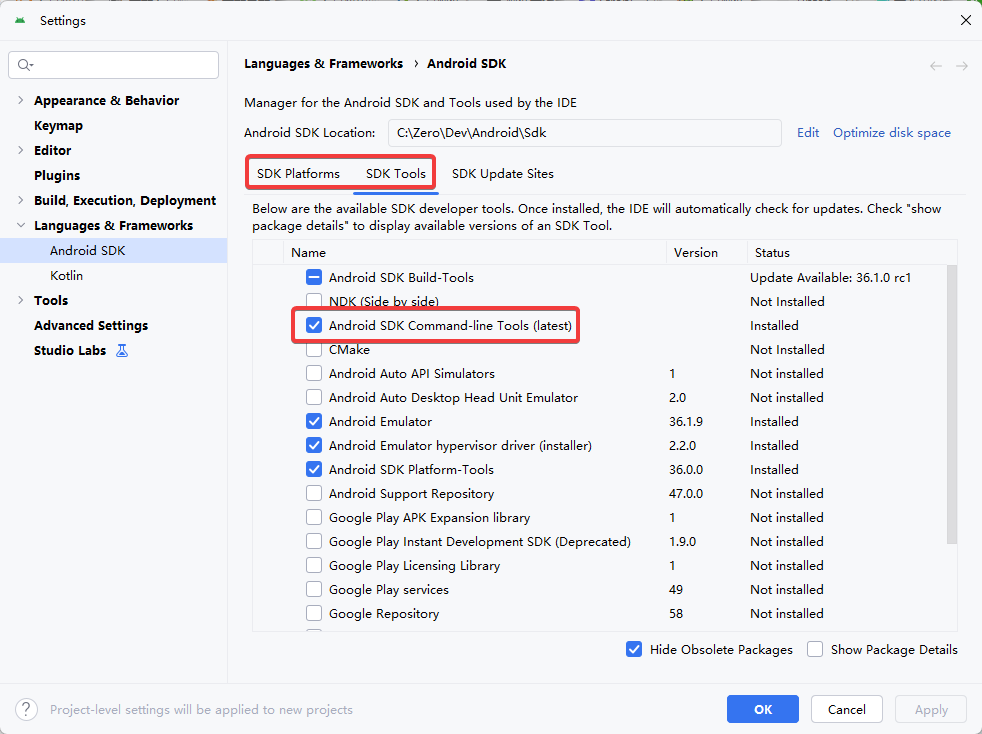Click version 36.1.9 of Android Emulator
Viewport: 982px width, 734px height.
click(x=686, y=421)
